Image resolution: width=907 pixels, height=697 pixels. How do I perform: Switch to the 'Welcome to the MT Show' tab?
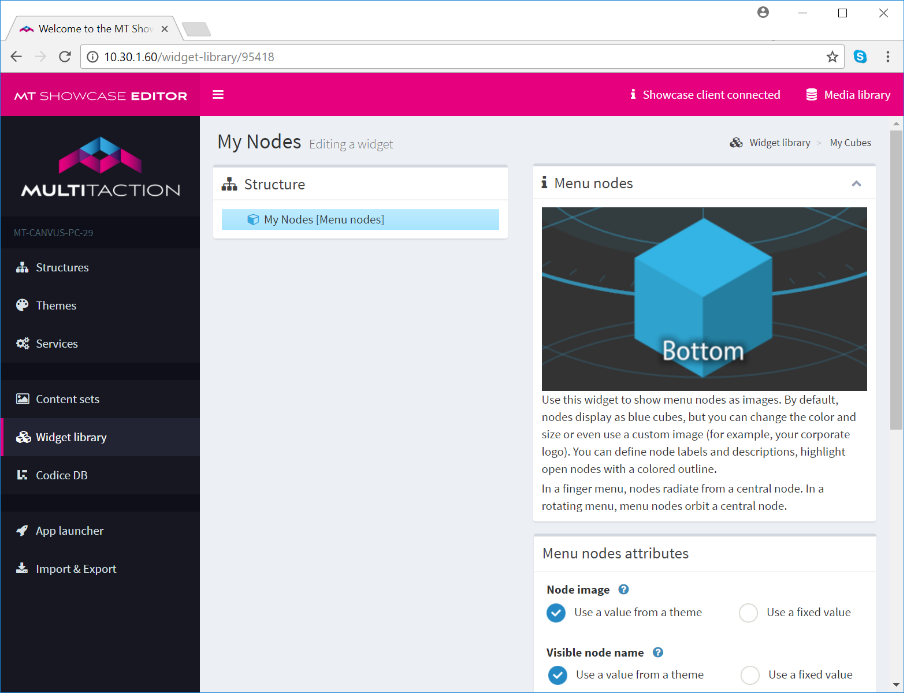90,28
